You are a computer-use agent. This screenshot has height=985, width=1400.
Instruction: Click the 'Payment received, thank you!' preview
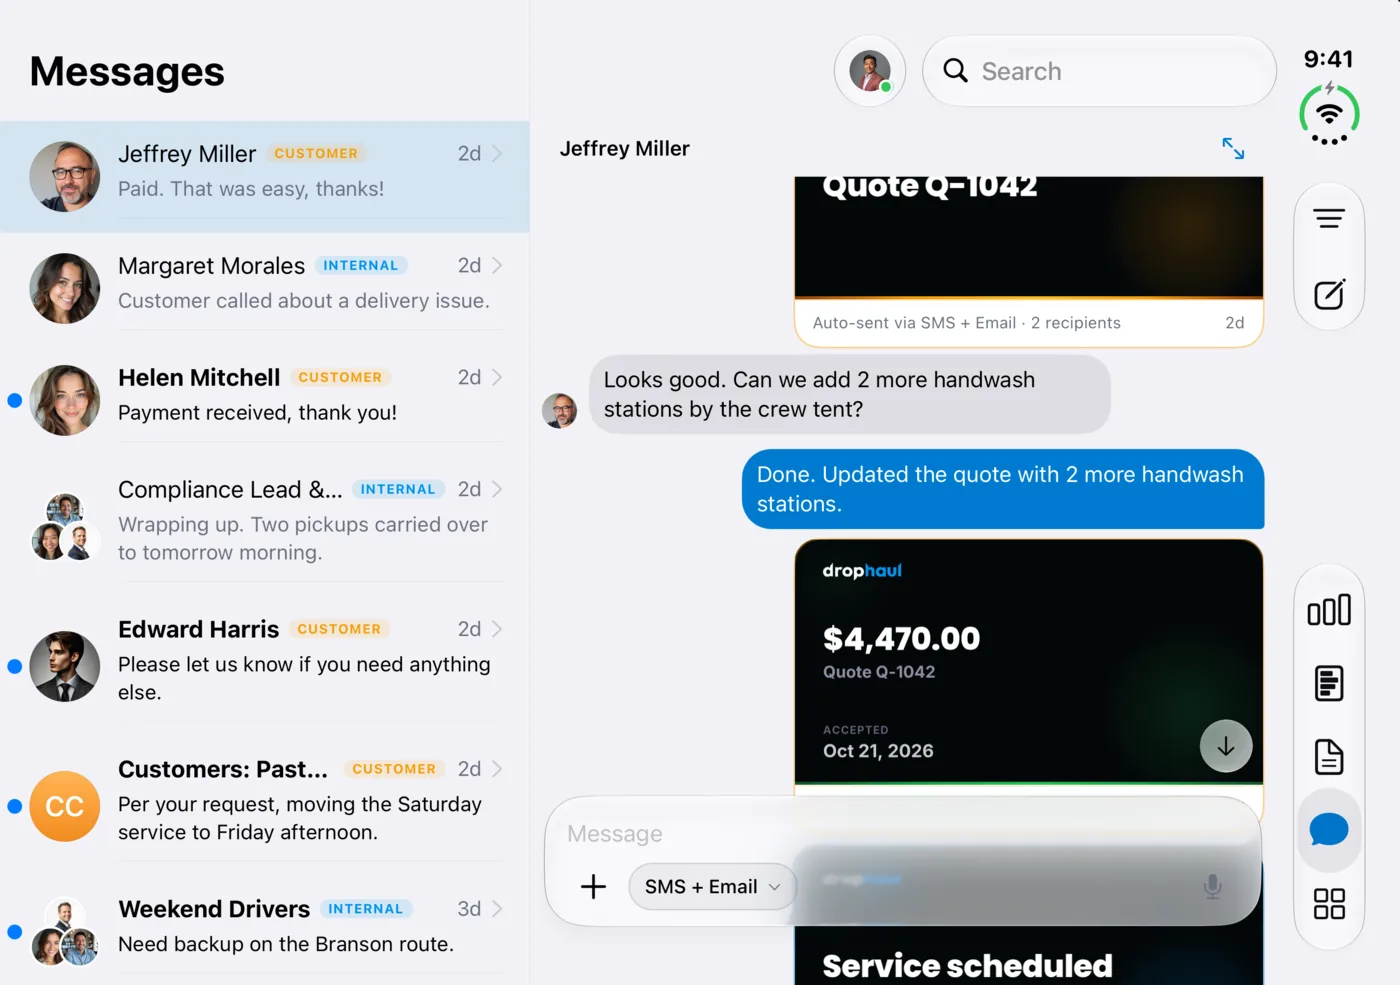point(257,413)
